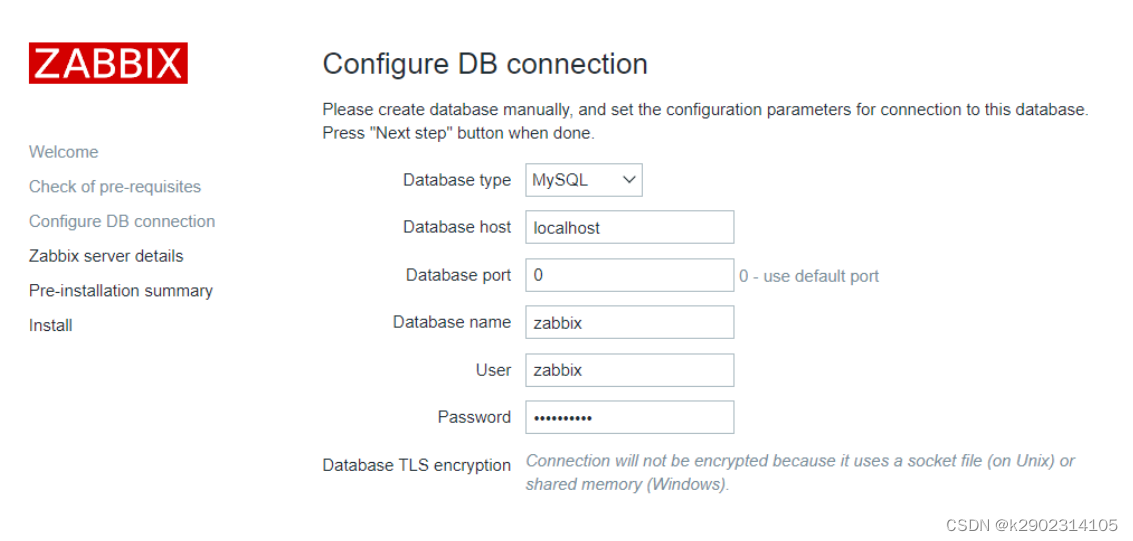Click the Database TLS encryption label

417,466
